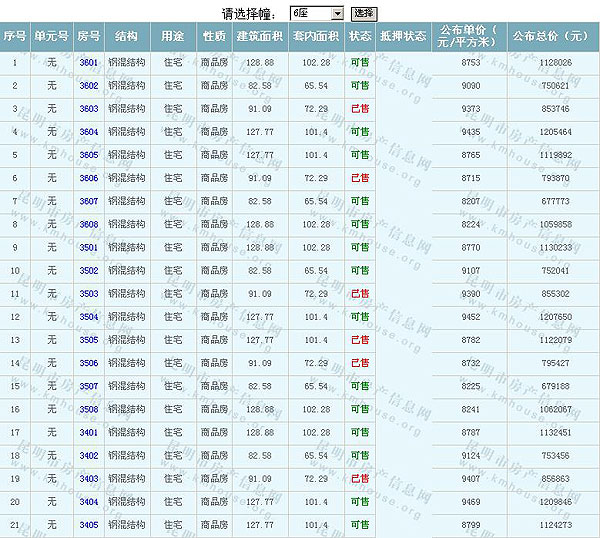Screen dimensions: 600x538
Task: Open the building selector dropdown showing 6座
Action: pyautogui.click(x=317, y=13)
